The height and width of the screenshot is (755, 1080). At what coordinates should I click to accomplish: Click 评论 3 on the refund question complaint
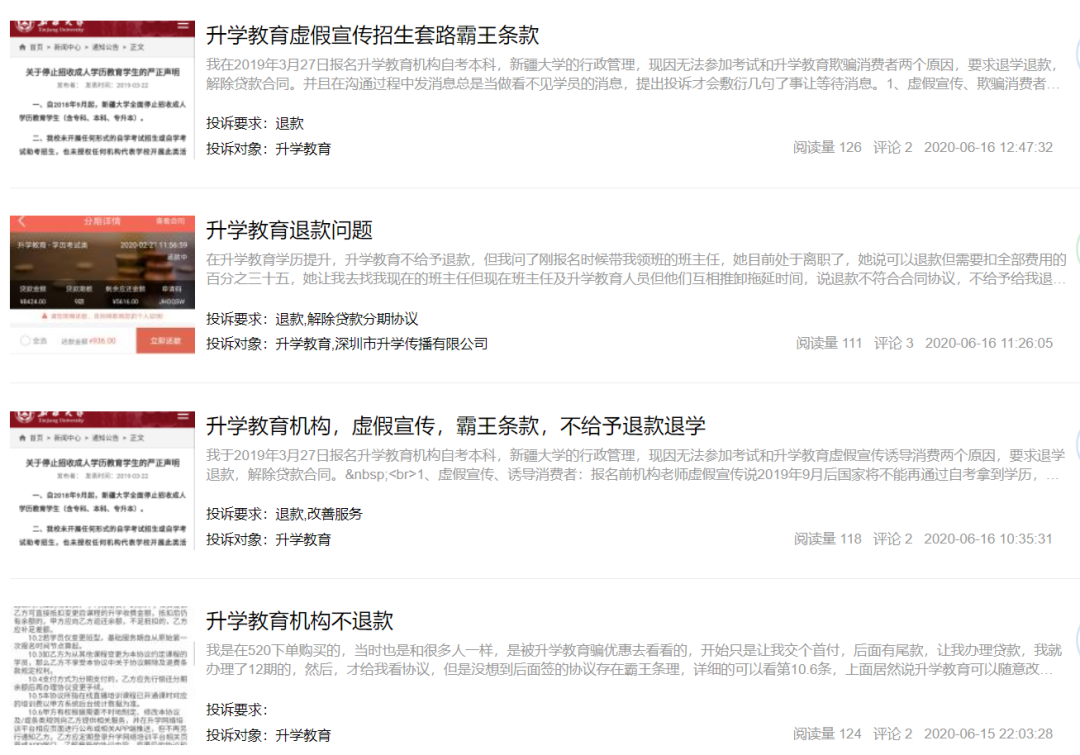point(893,343)
